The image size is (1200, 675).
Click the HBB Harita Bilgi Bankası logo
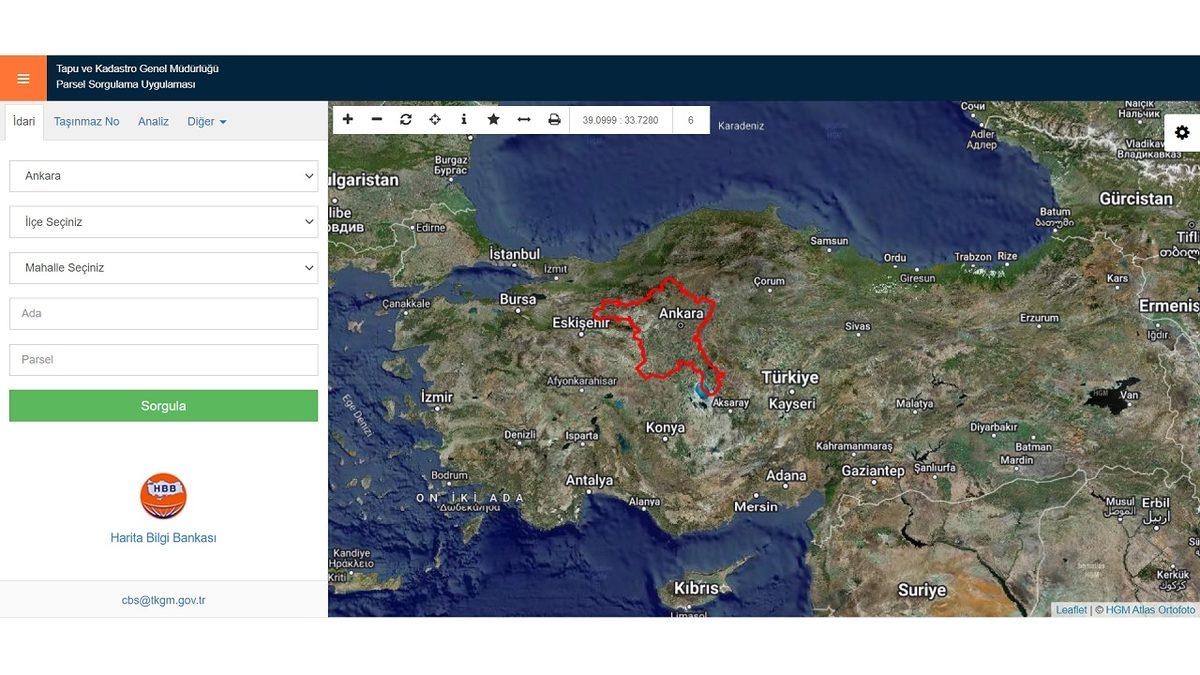pyautogui.click(x=163, y=495)
